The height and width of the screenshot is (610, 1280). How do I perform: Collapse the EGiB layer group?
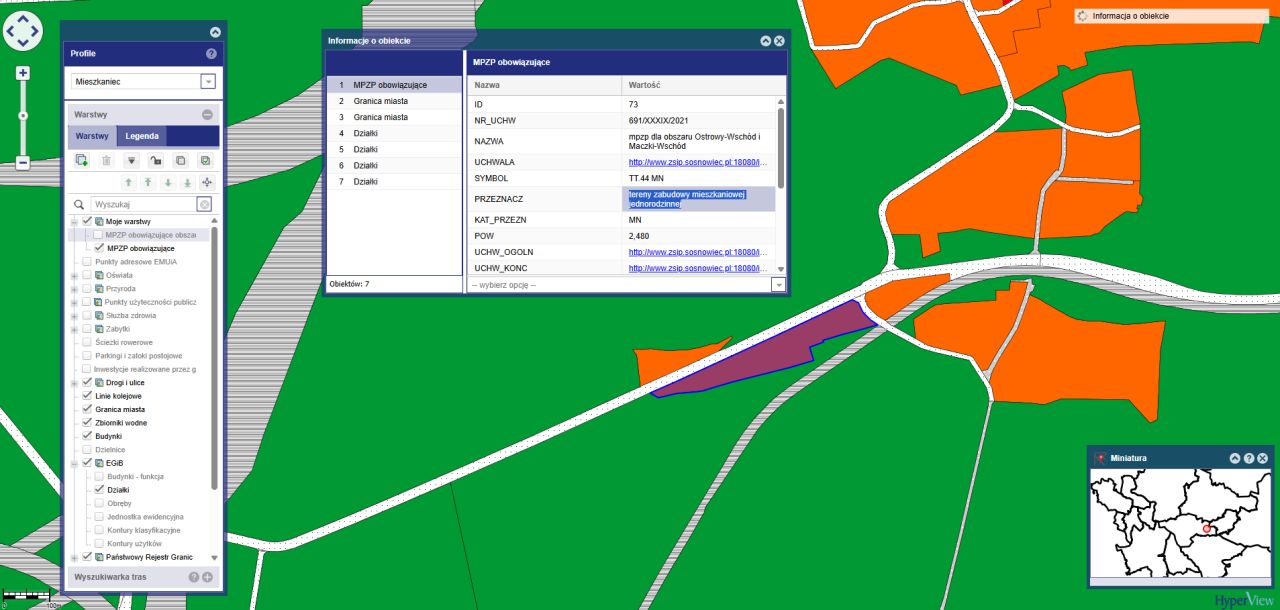74,463
